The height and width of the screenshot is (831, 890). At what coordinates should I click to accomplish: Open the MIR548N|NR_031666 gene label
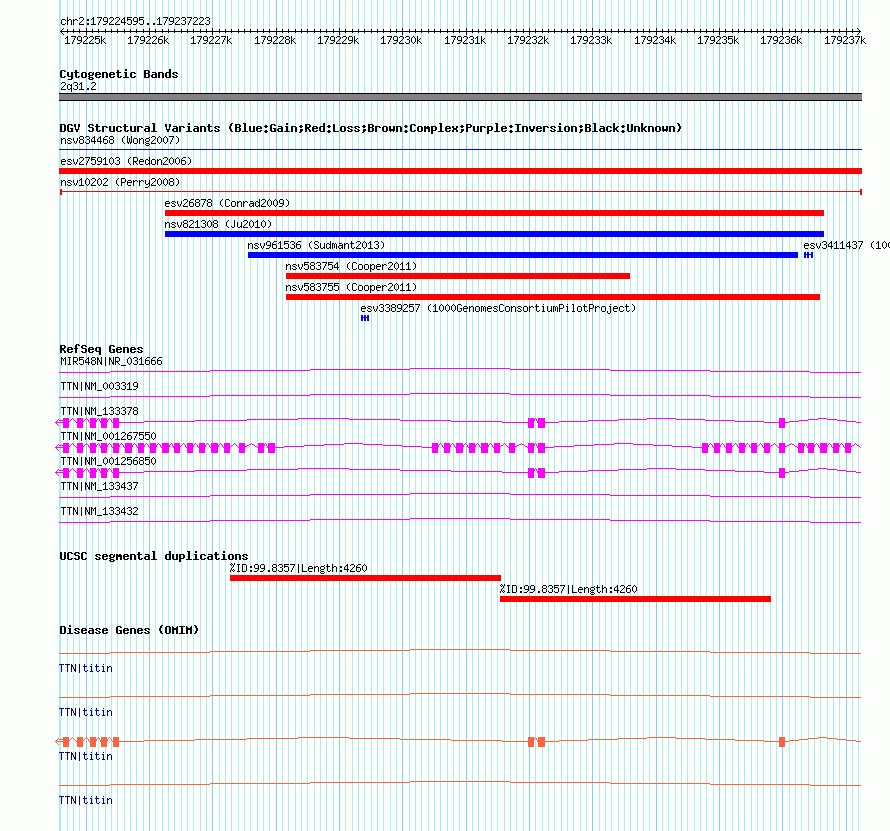pyautogui.click(x=111, y=362)
